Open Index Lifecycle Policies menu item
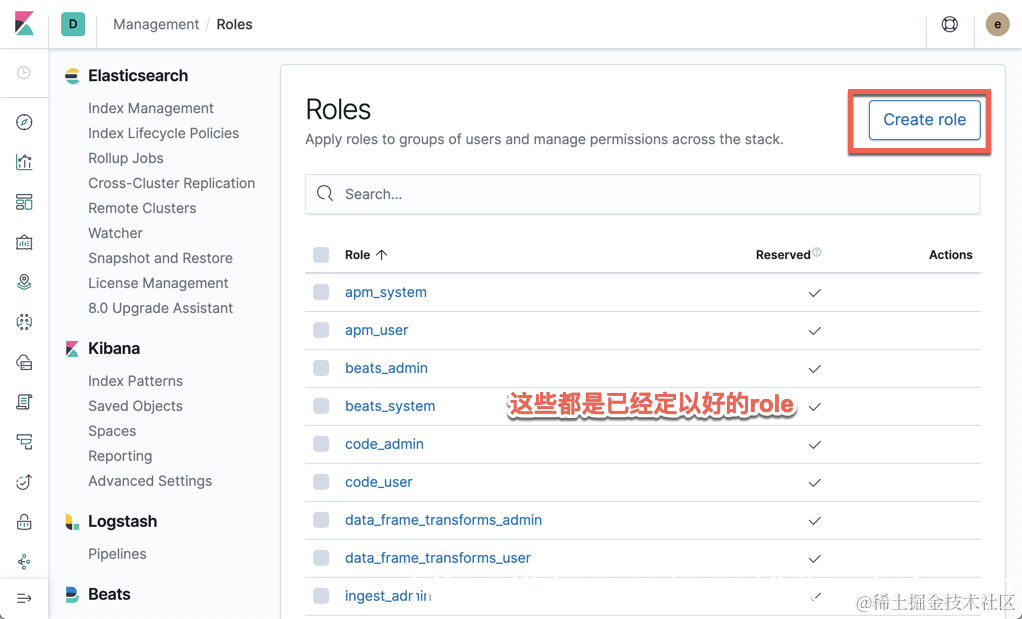 164,133
